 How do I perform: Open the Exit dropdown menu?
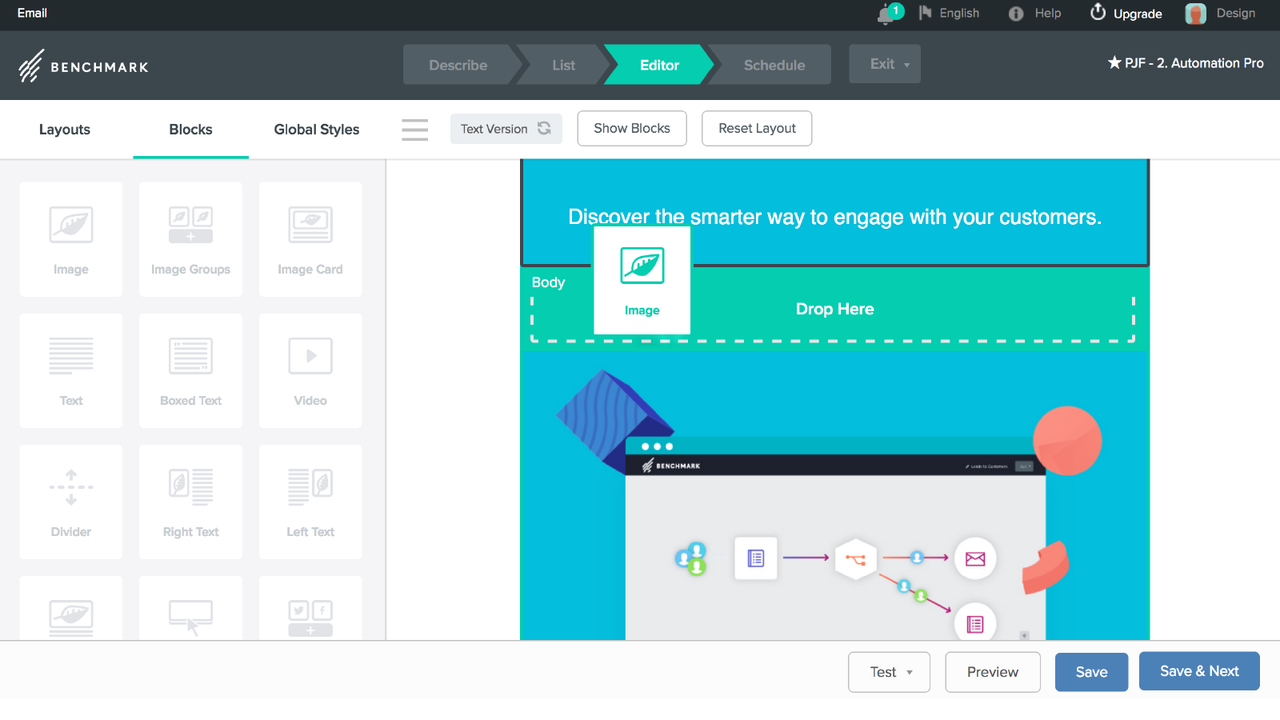pyautogui.click(x=884, y=63)
